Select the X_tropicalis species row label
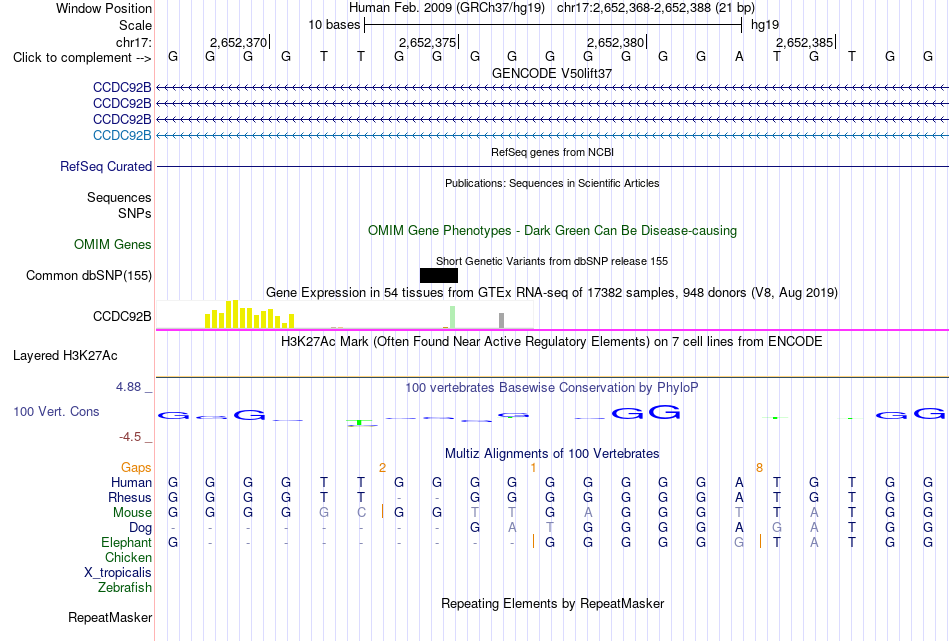Image resolution: width=950 pixels, height=641 pixels. coord(118,573)
